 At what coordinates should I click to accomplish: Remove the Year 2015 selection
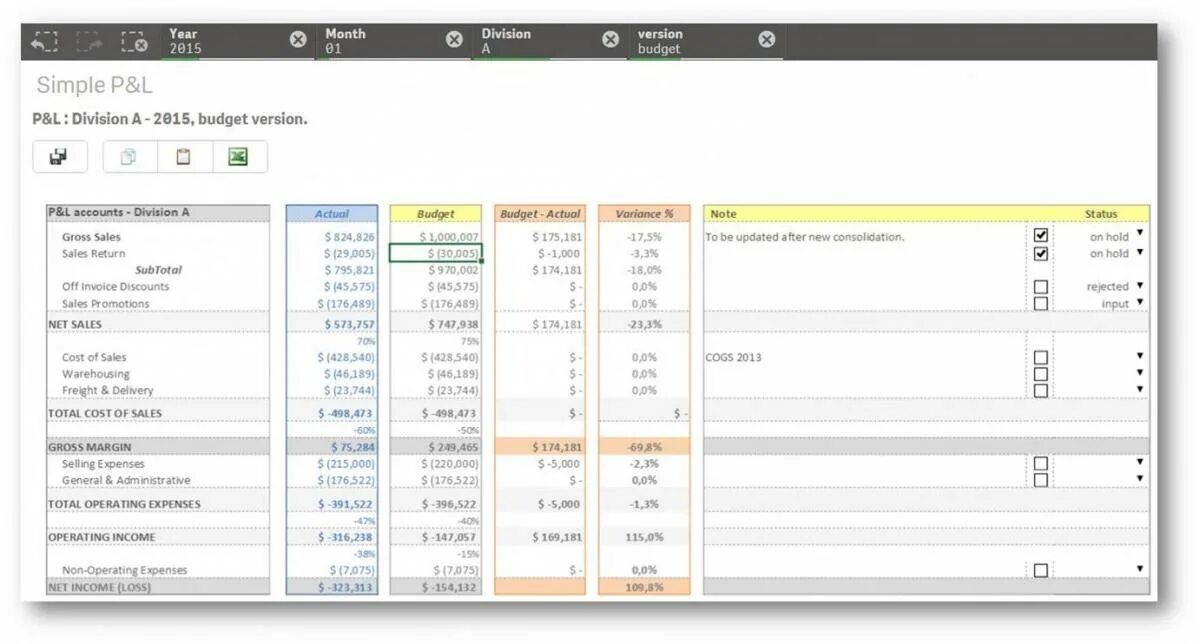click(x=298, y=39)
